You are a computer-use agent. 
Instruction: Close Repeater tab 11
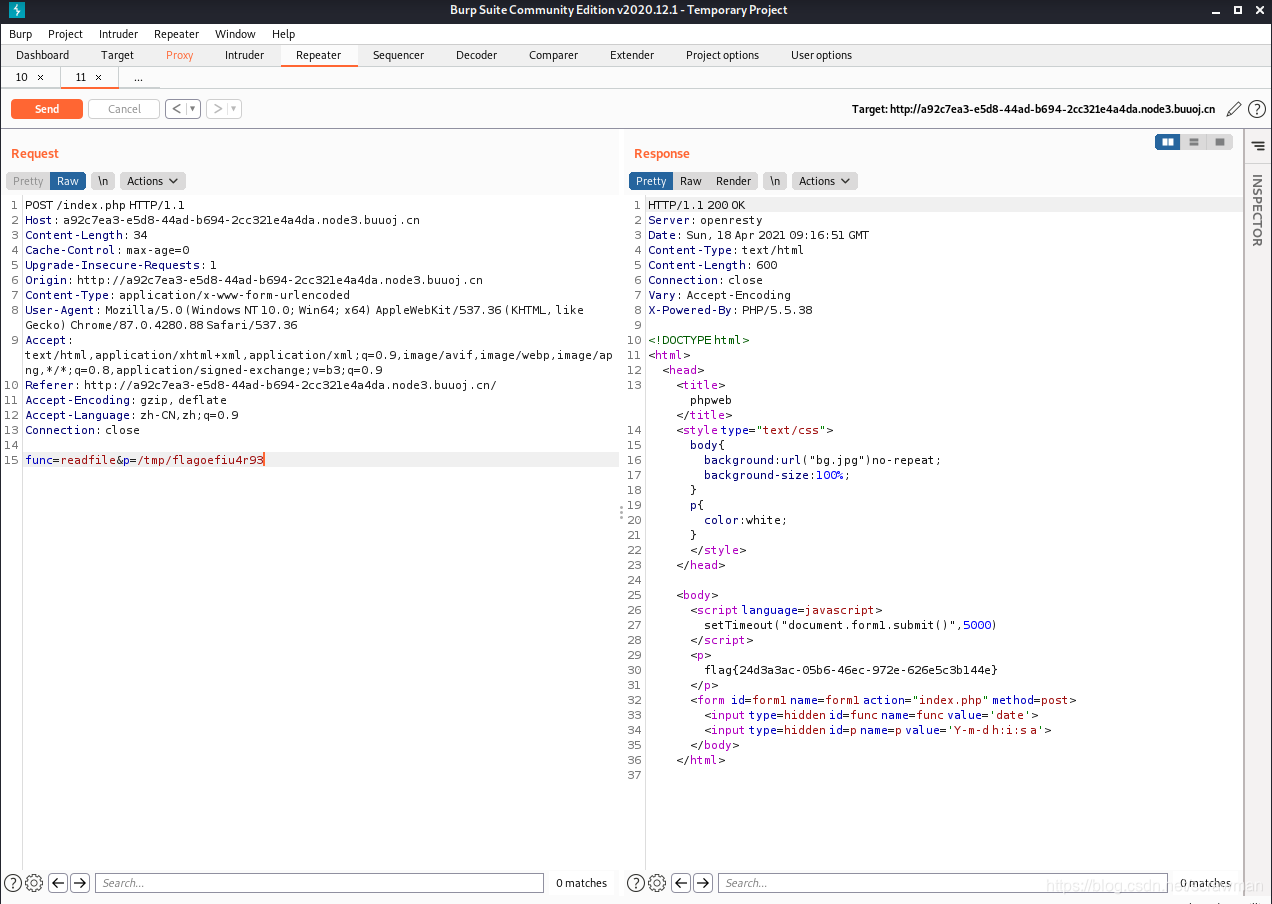click(98, 77)
